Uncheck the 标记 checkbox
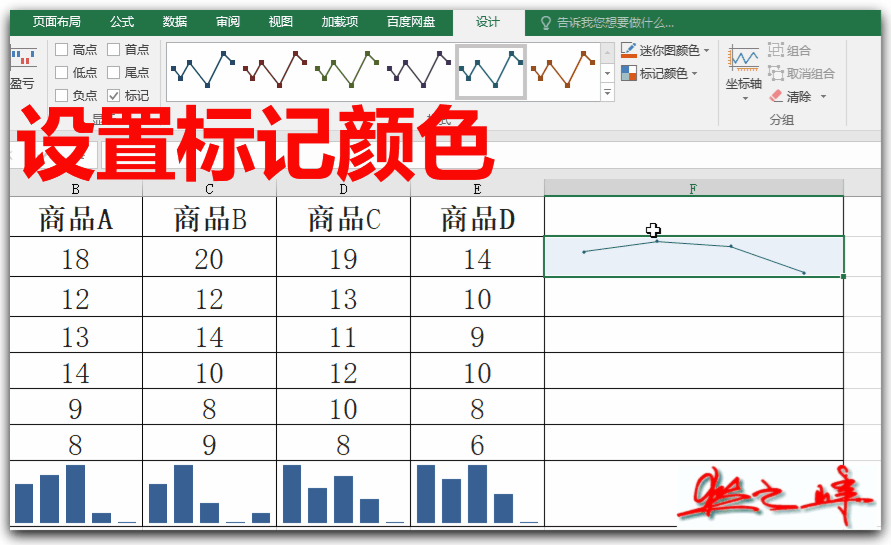 point(114,95)
